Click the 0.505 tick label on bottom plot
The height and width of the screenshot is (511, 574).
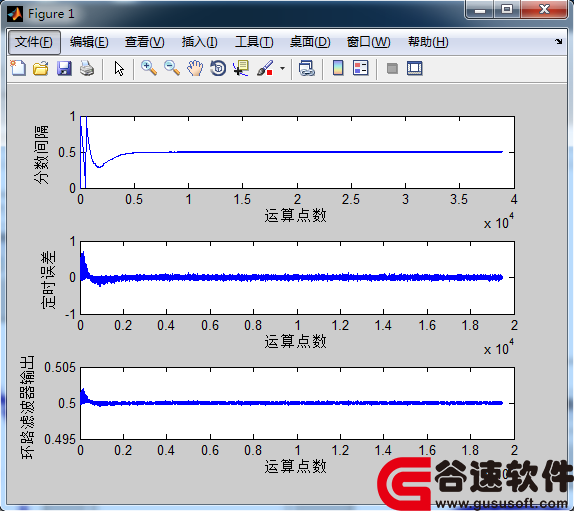[60, 367]
